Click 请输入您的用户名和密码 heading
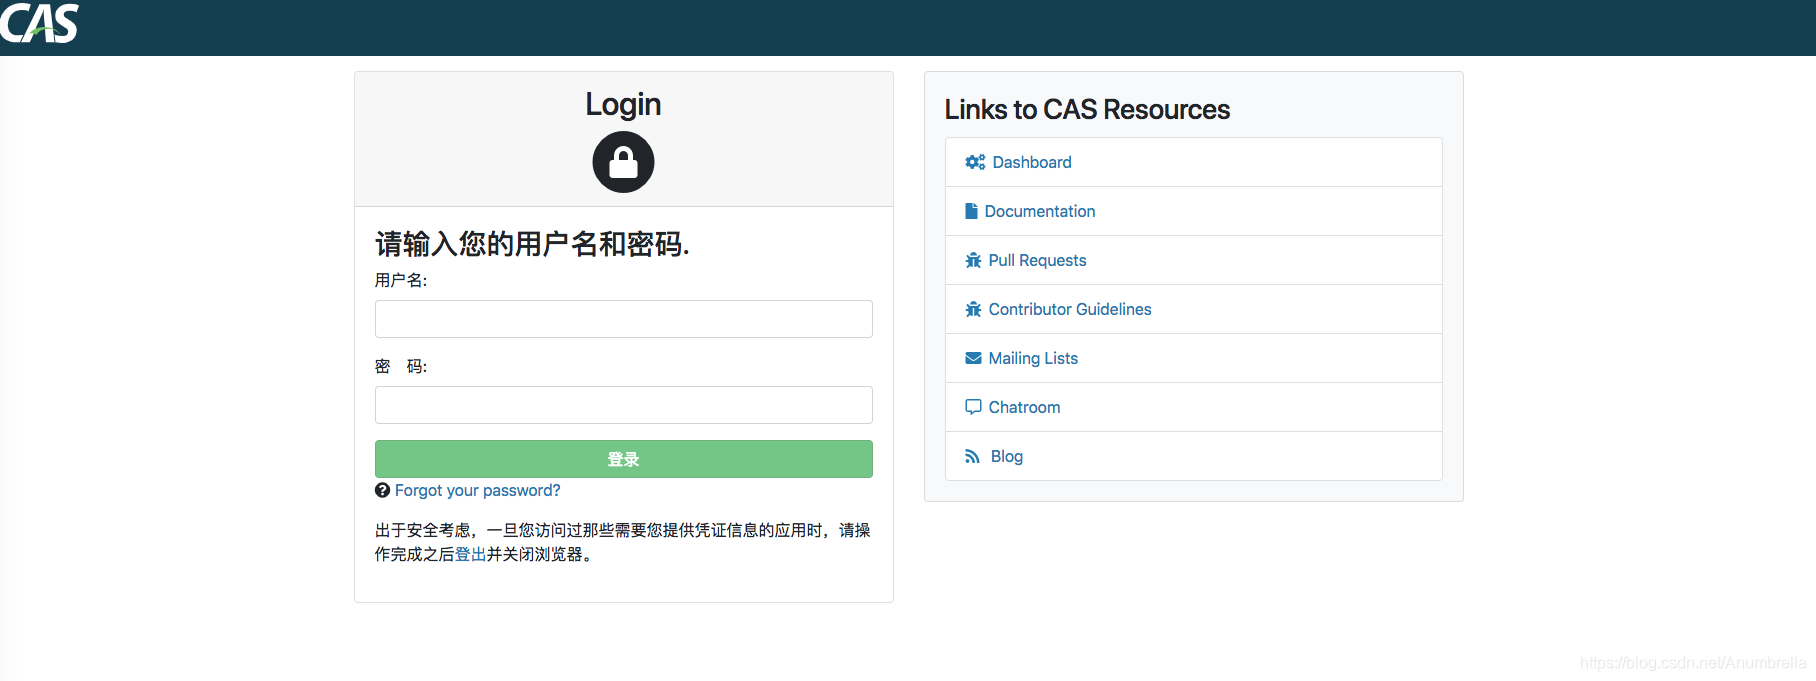This screenshot has height=681, width=1816. pyautogui.click(x=532, y=243)
